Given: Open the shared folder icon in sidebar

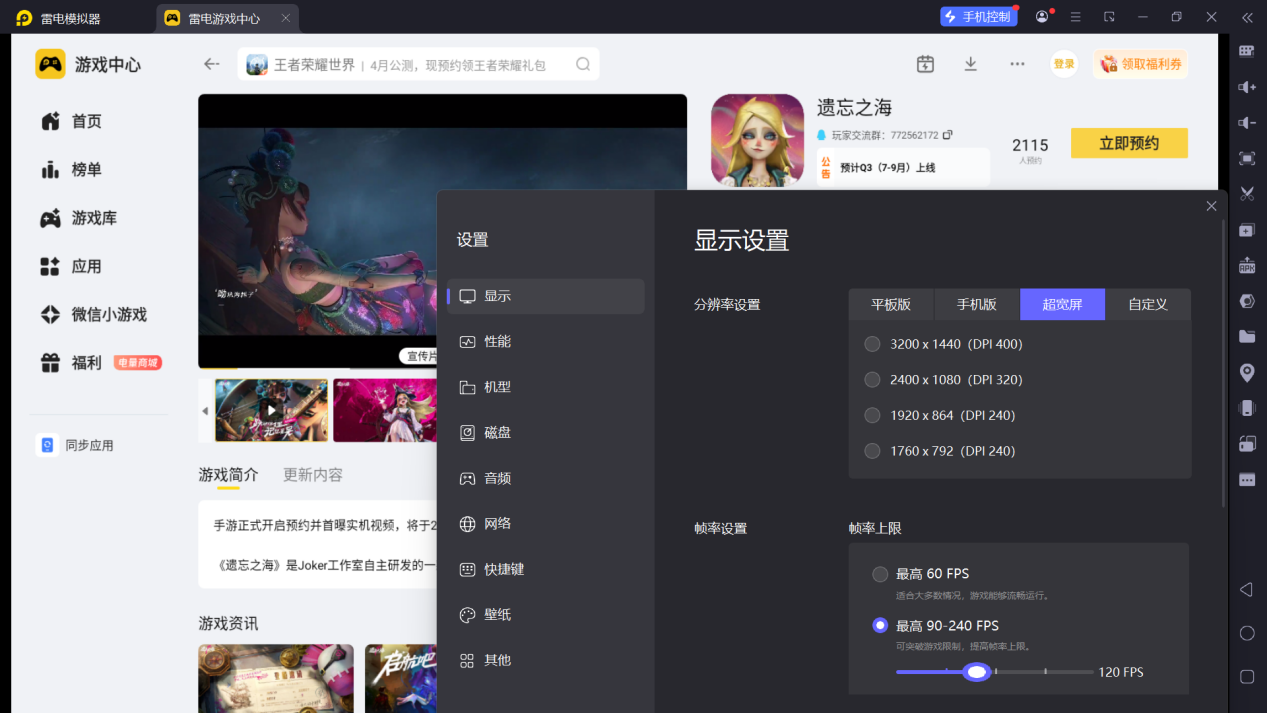Looking at the screenshot, I should pyautogui.click(x=1246, y=336).
